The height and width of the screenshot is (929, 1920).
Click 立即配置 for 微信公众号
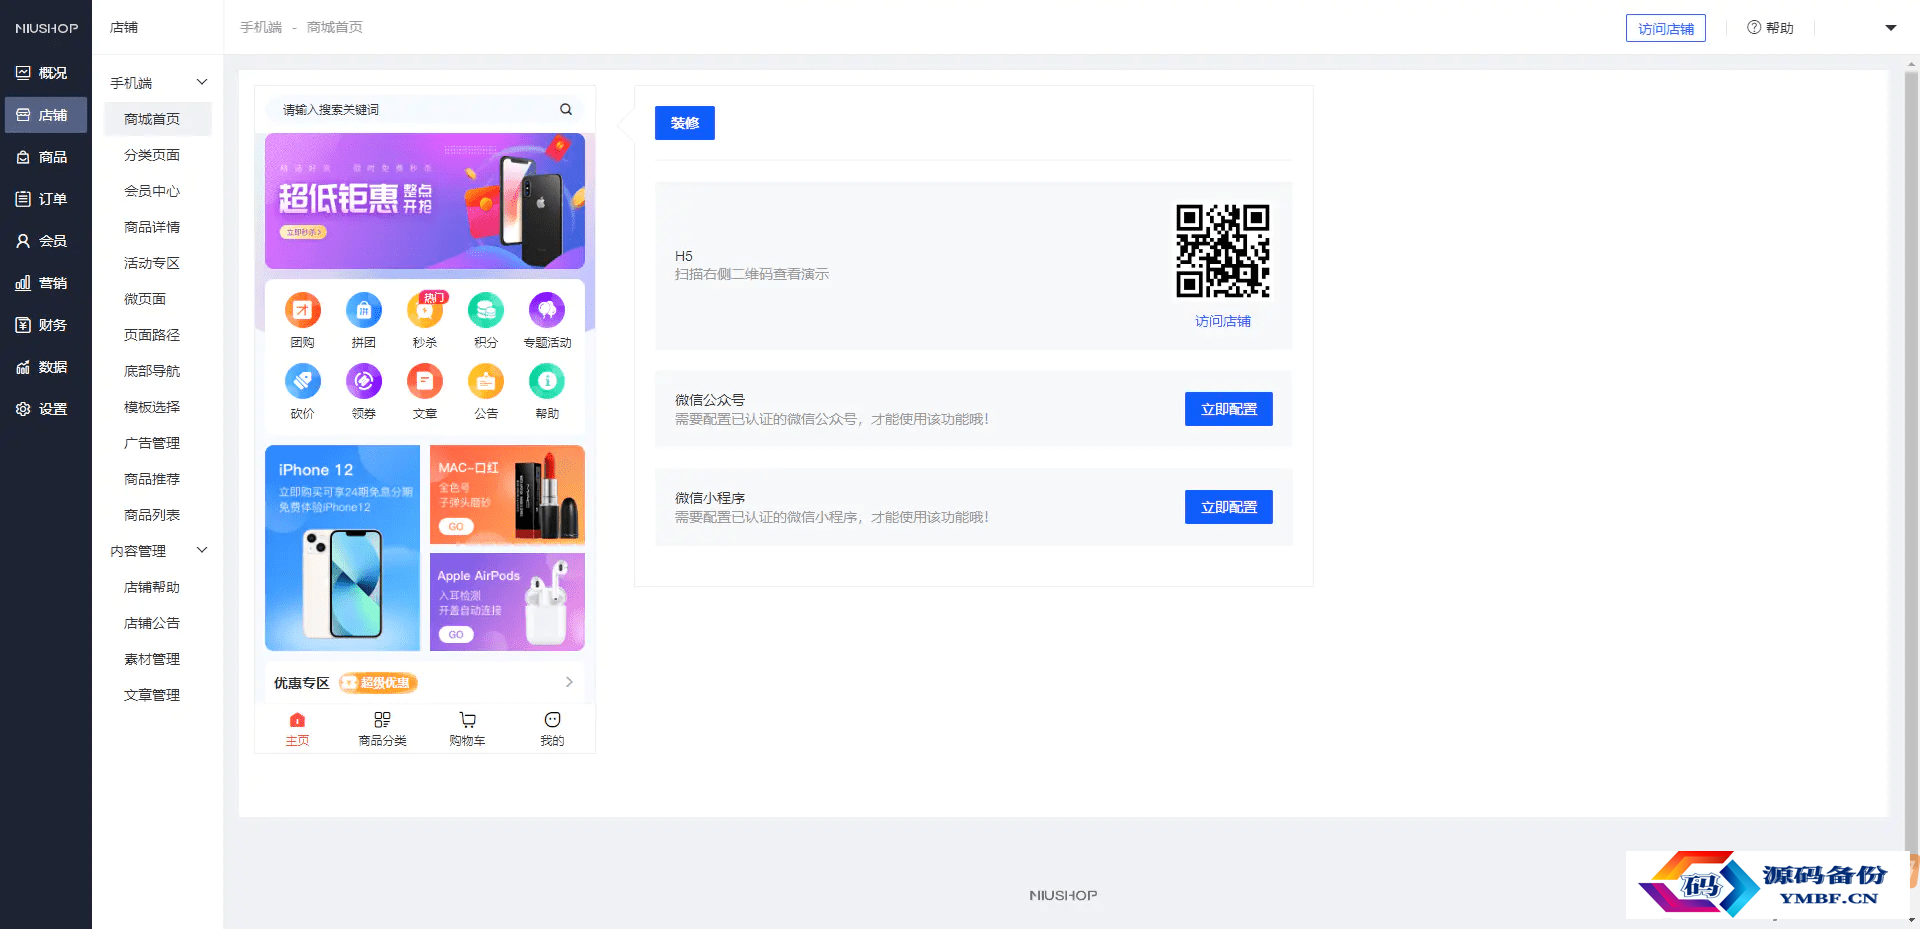pyautogui.click(x=1229, y=409)
